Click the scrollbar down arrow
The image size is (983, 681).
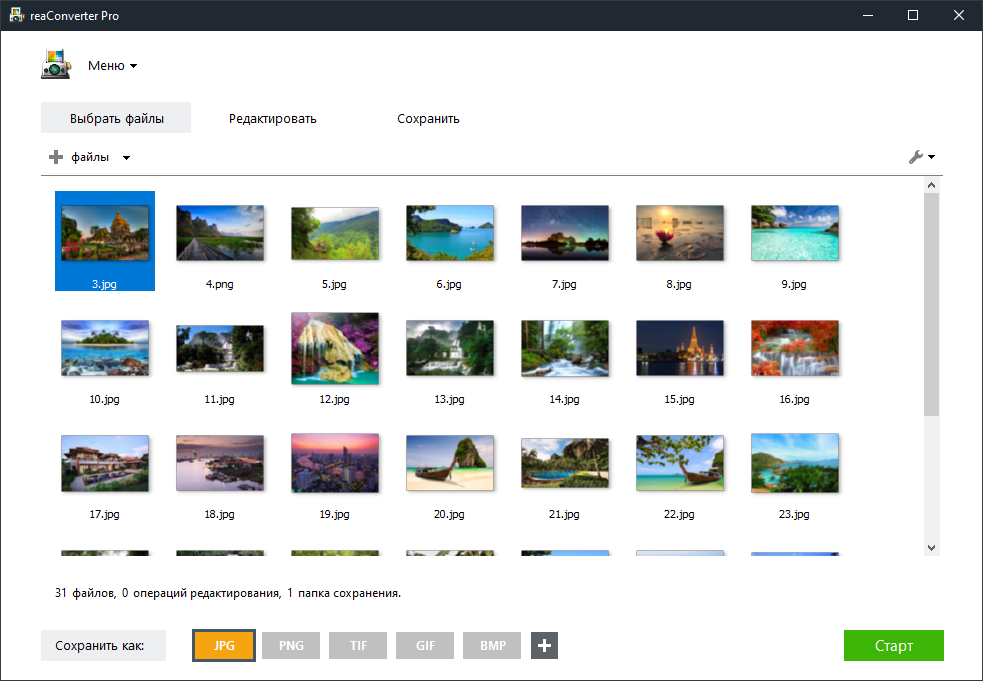pyautogui.click(x=932, y=547)
